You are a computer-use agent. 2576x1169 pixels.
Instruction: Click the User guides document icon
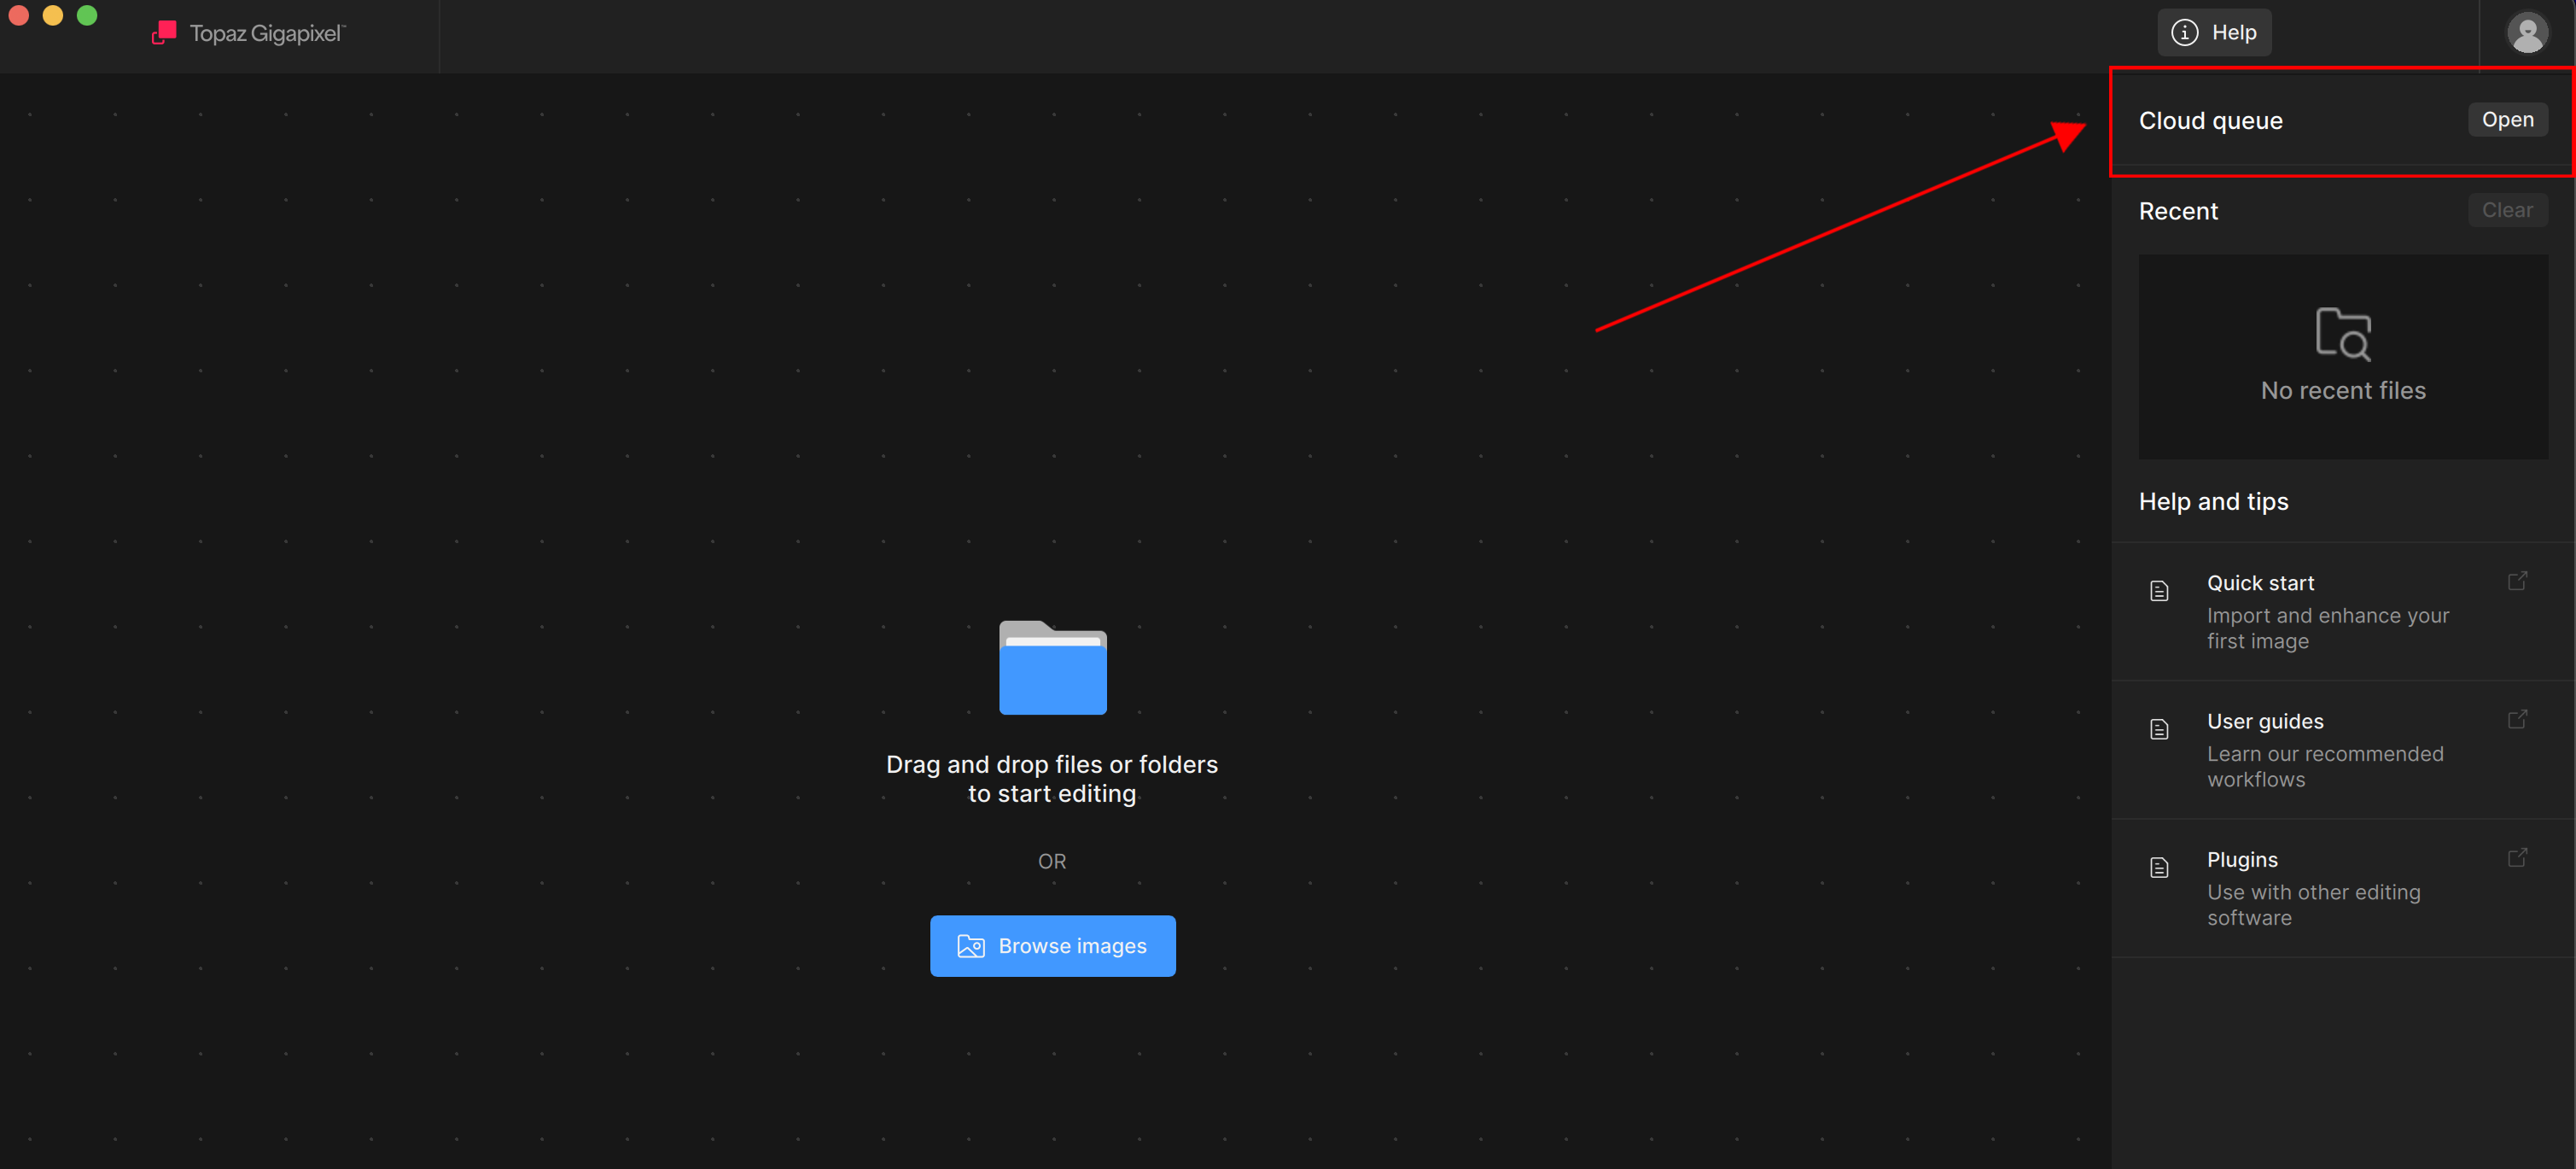[x=2159, y=729]
